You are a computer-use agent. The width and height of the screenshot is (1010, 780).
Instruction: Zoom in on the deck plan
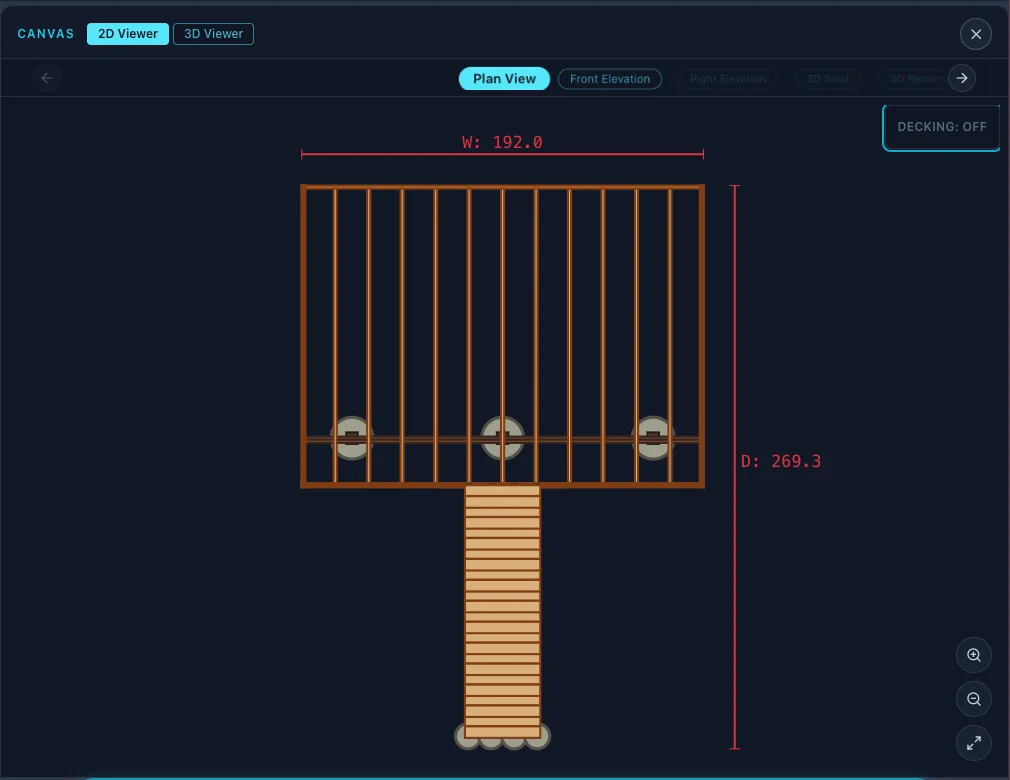[x=973, y=655]
